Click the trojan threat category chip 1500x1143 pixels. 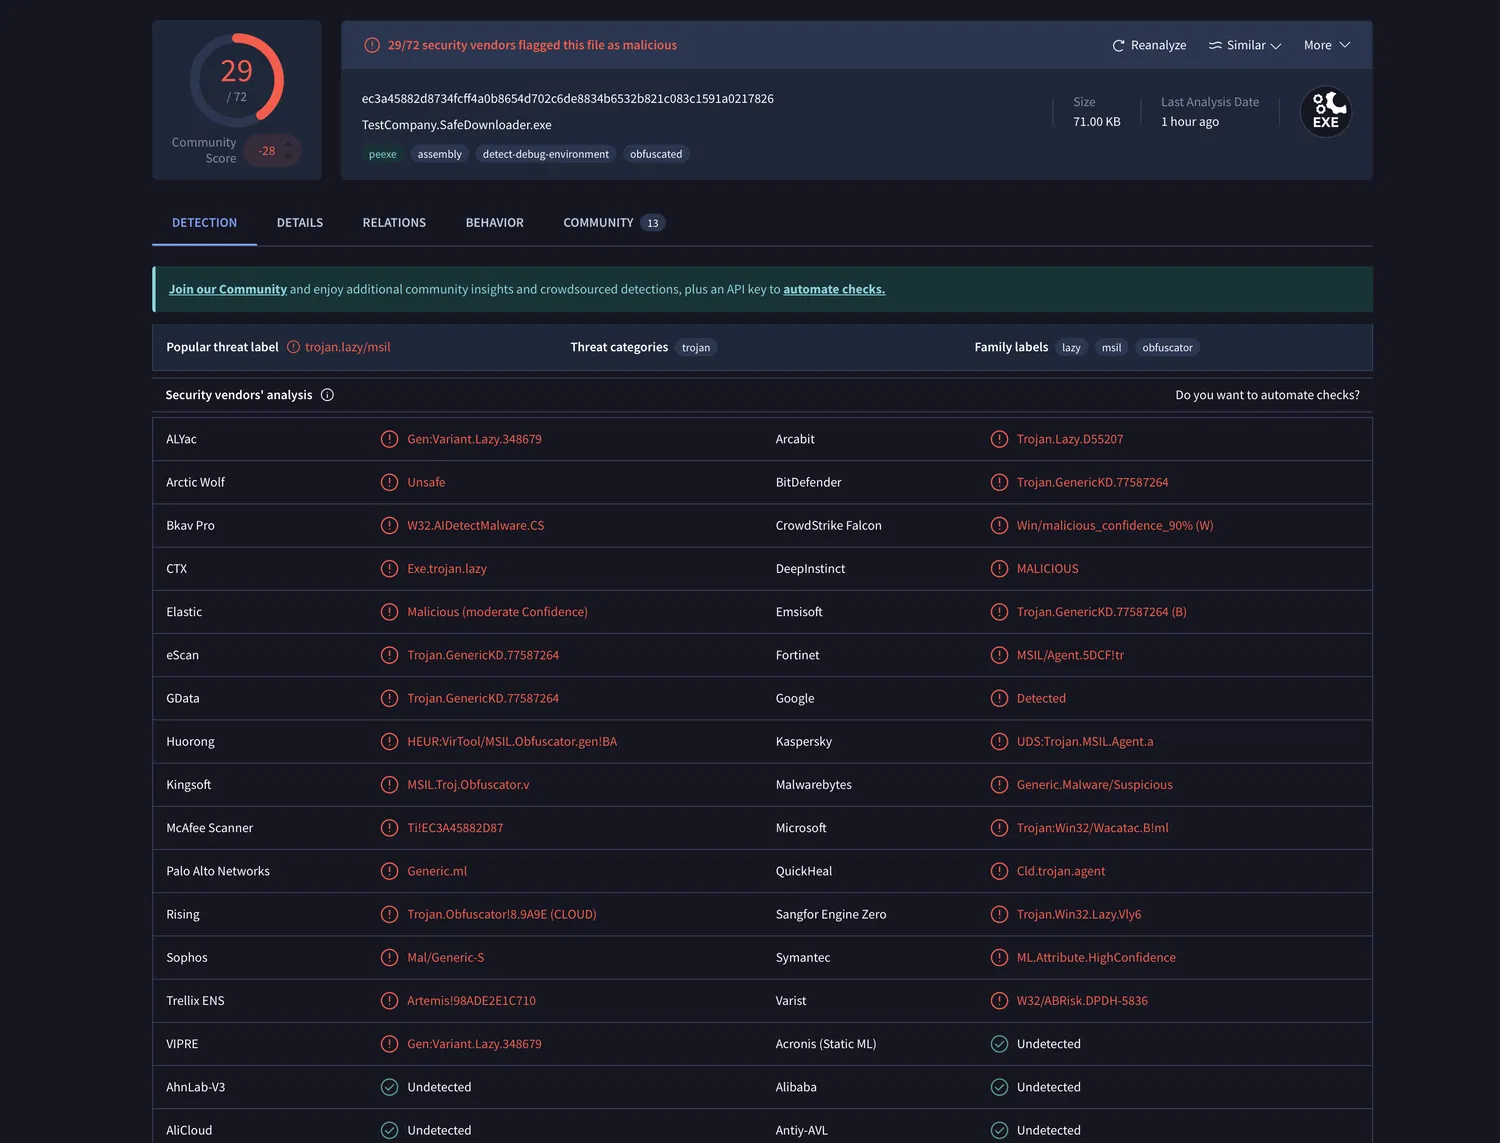pos(696,348)
